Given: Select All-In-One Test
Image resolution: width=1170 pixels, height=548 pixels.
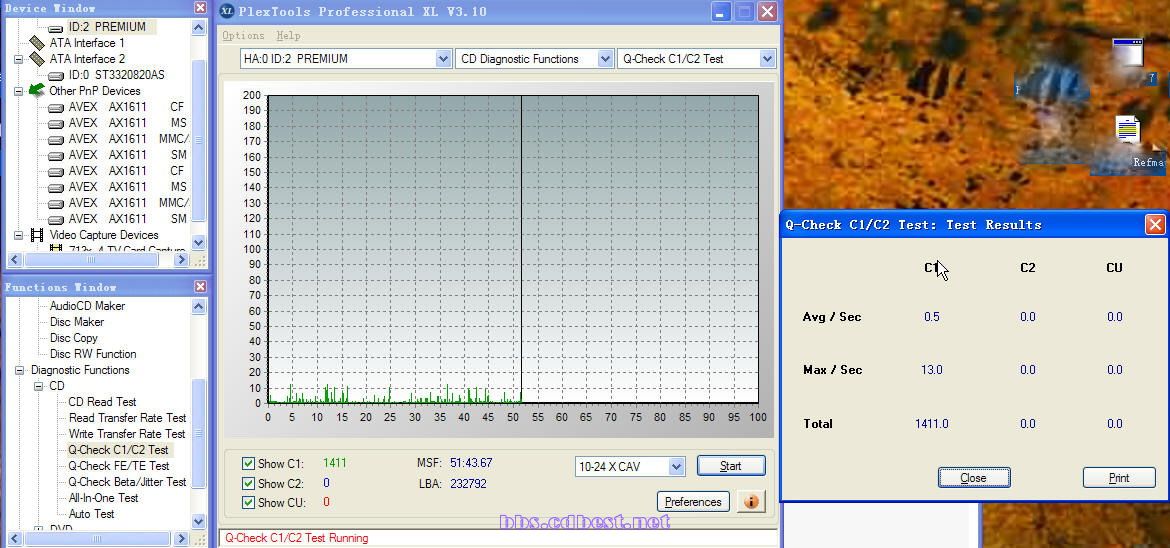Looking at the screenshot, I should [104, 498].
